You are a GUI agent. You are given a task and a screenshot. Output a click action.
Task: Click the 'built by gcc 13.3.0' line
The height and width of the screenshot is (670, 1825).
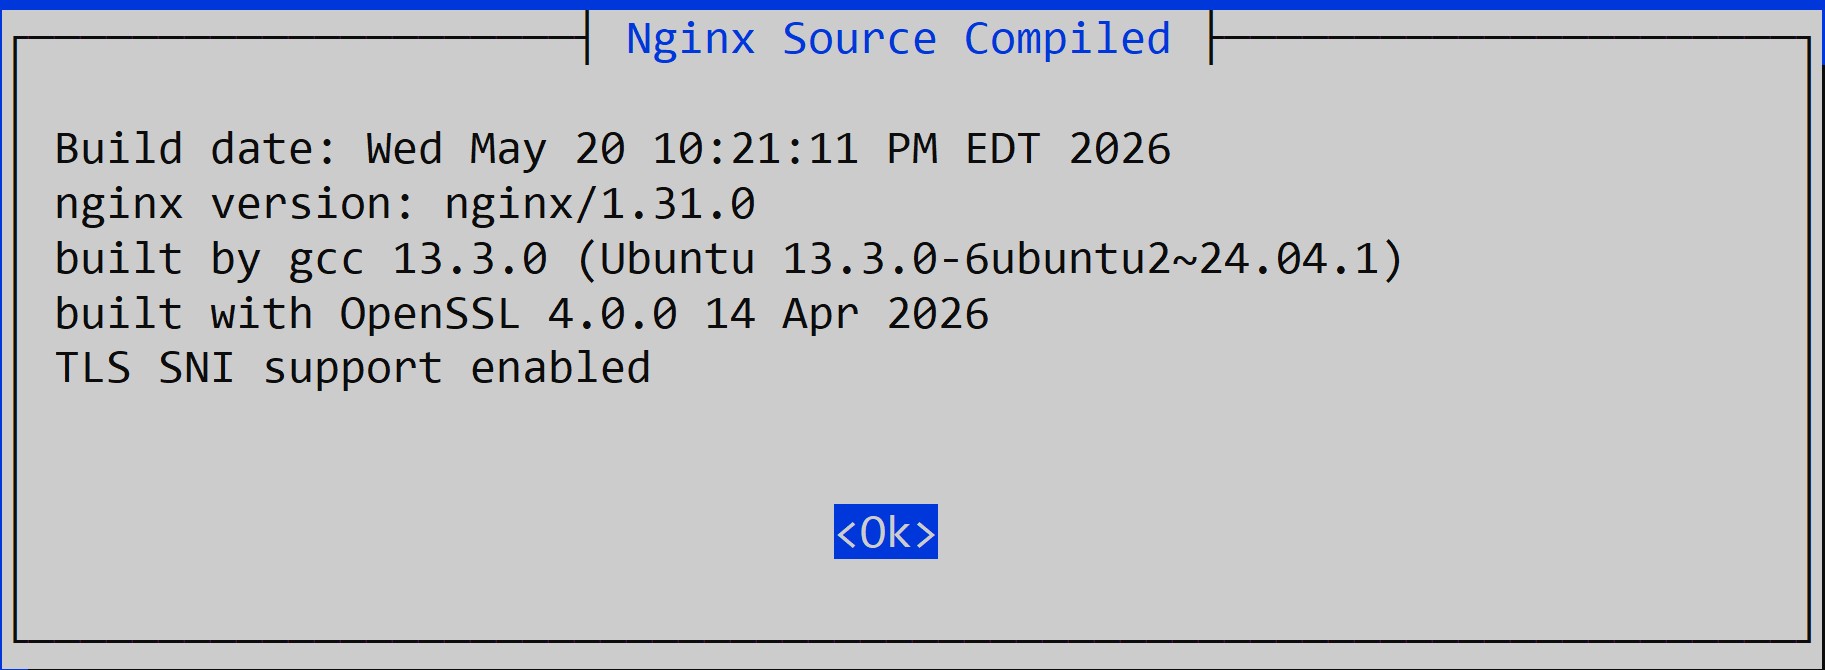730,260
